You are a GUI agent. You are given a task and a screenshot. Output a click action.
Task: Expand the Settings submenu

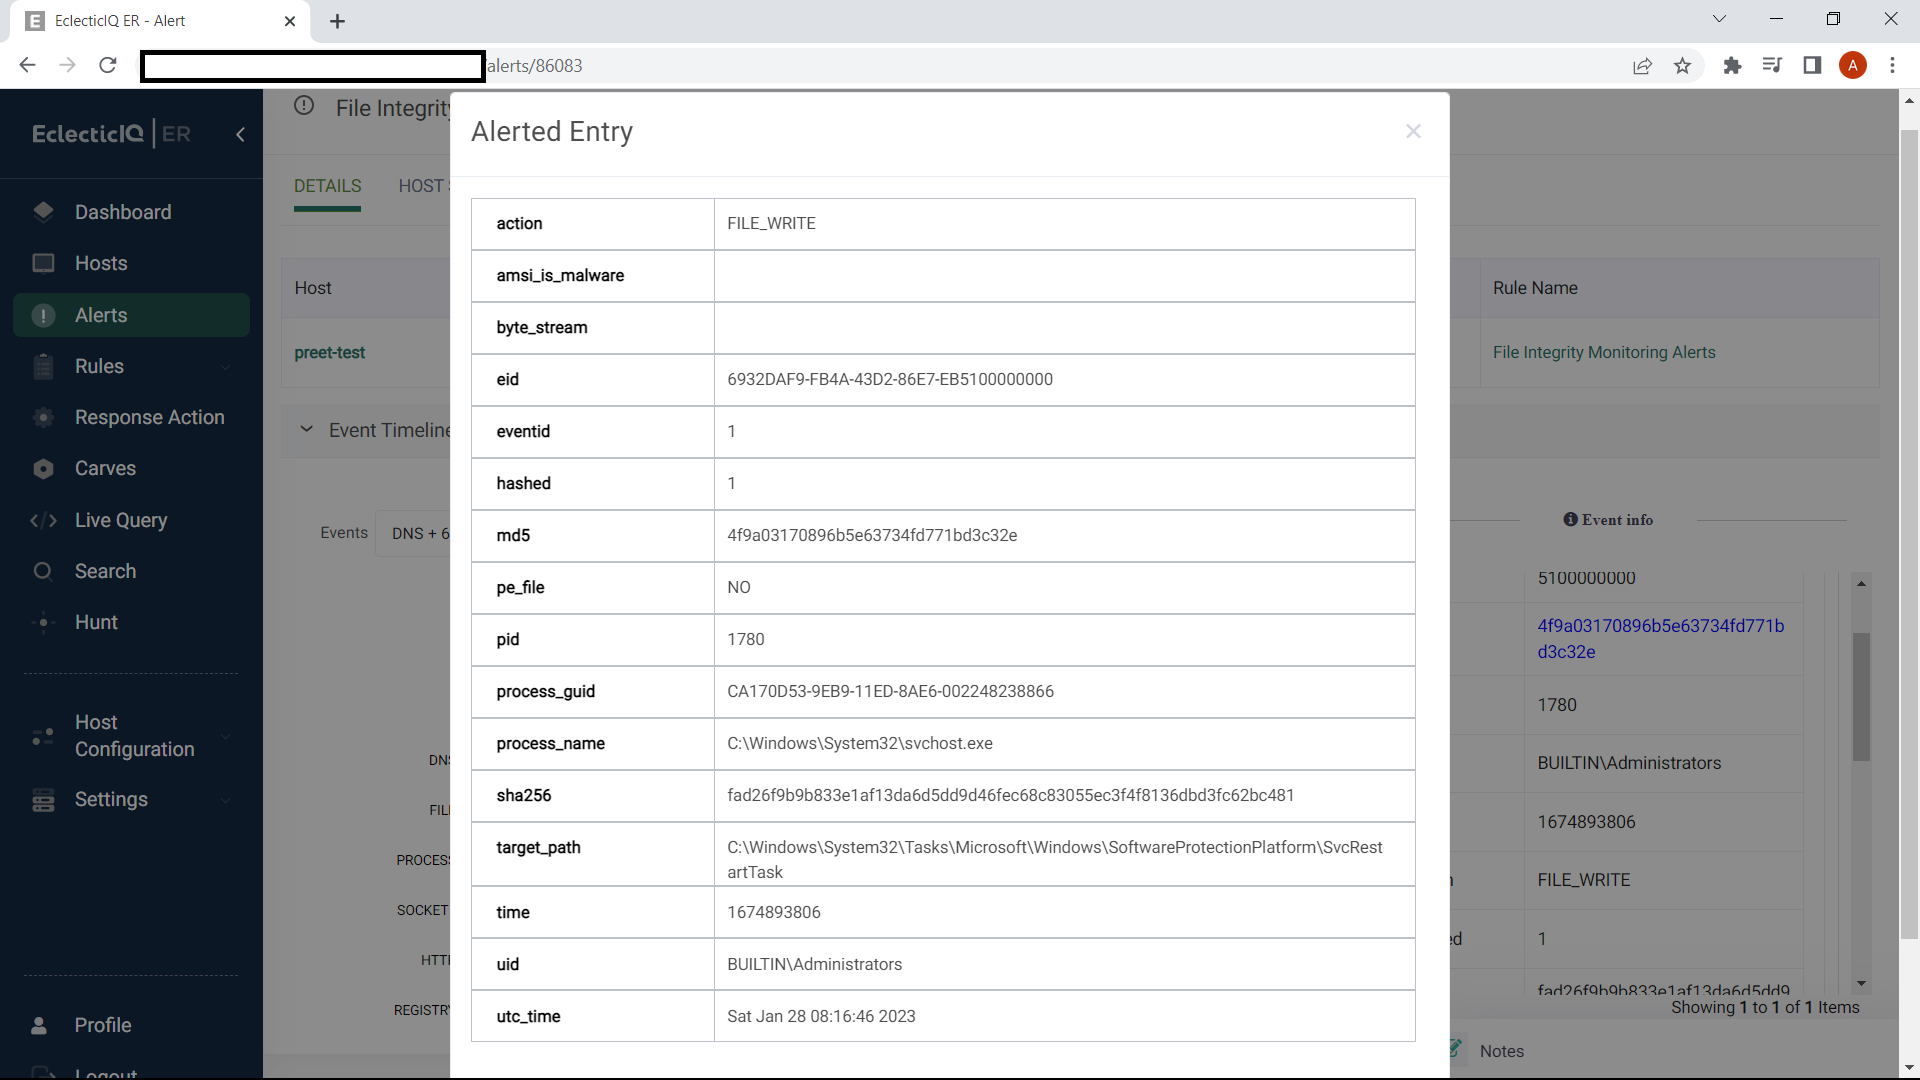[225, 800]
